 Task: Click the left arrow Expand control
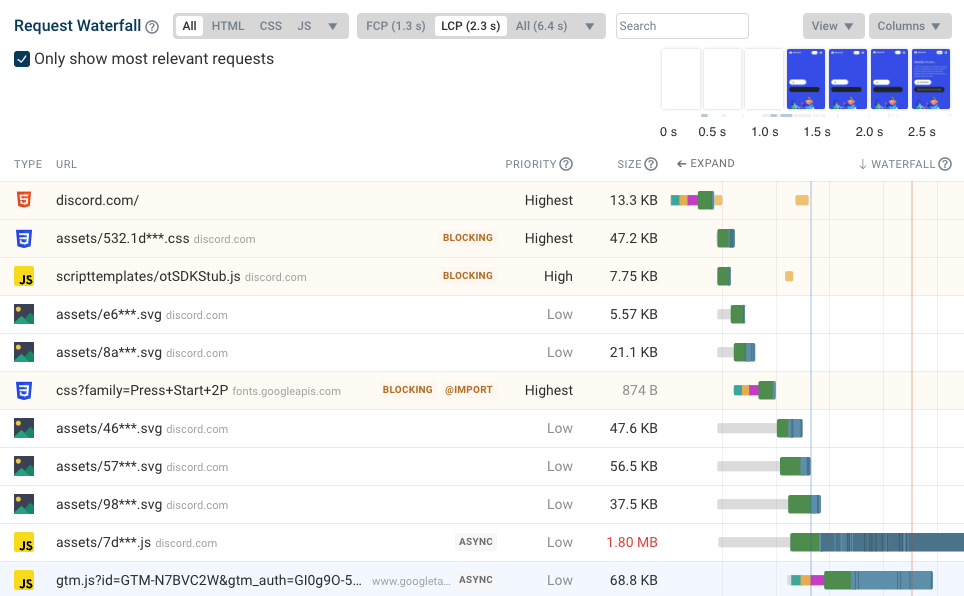coord(706,164)
